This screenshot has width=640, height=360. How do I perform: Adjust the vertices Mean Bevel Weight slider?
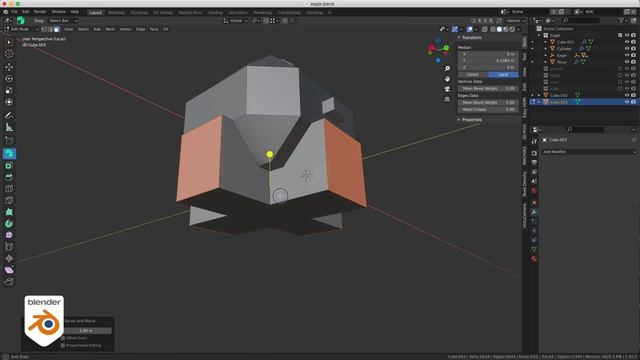(x=488, y=88)
